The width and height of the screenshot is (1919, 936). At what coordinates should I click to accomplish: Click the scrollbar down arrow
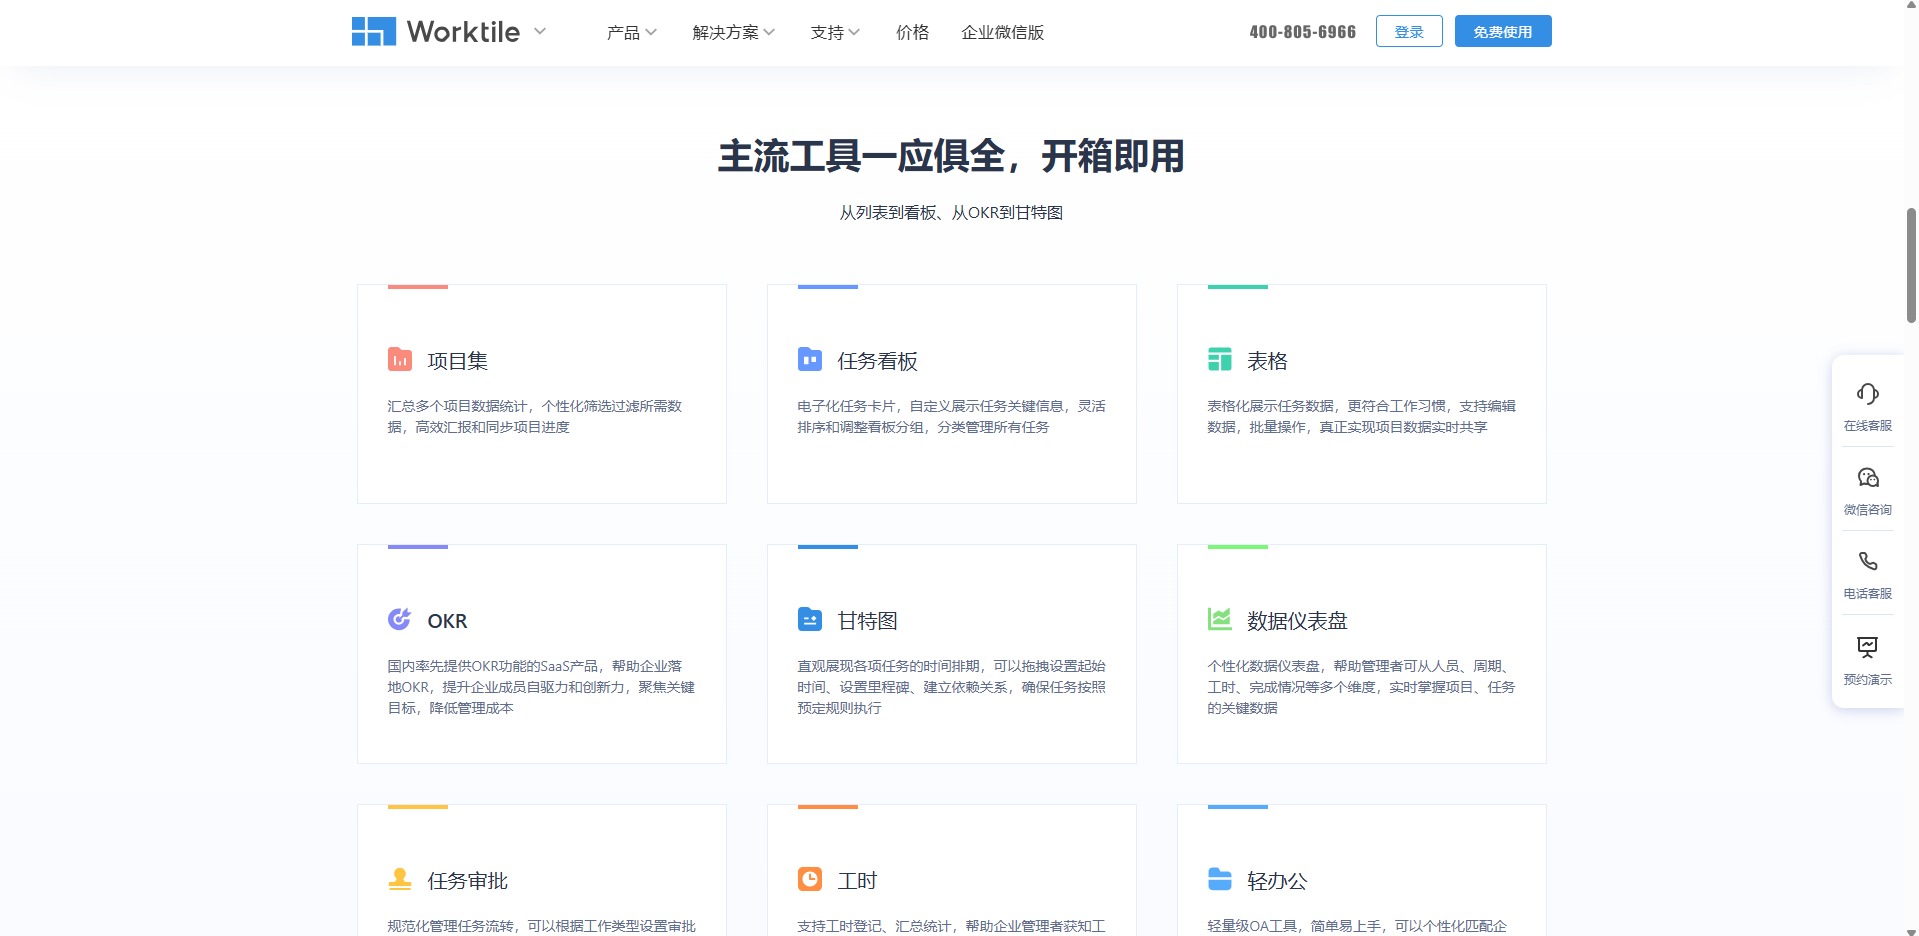1911,931
